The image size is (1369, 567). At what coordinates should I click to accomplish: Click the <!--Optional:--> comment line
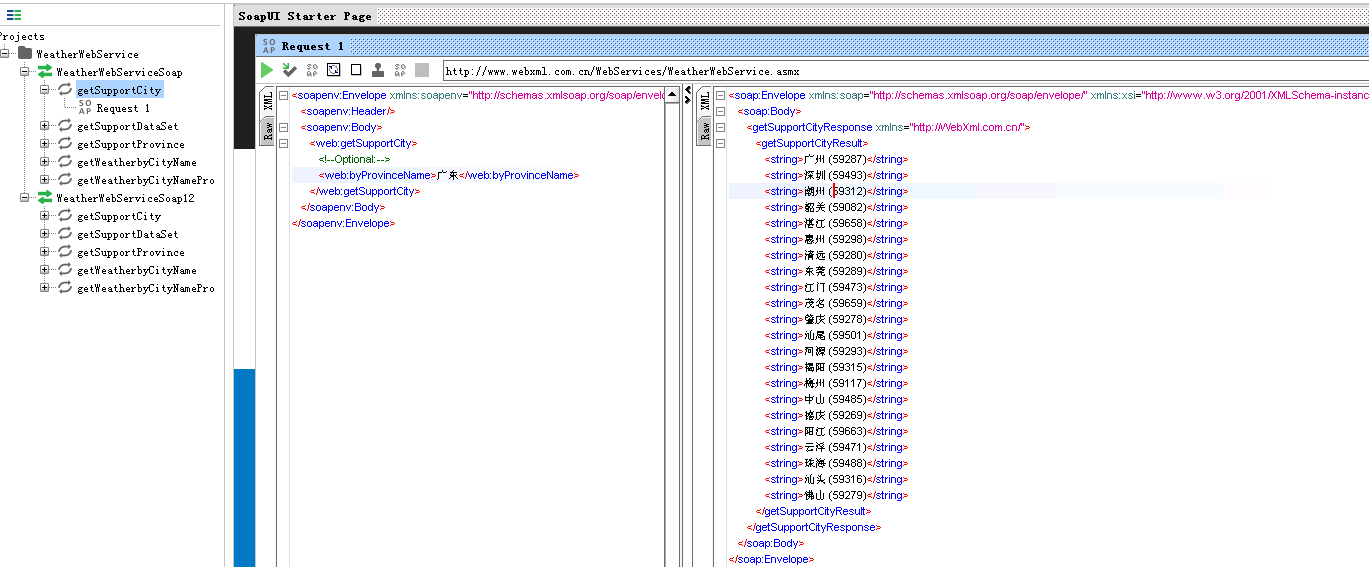tap(355, 159)
